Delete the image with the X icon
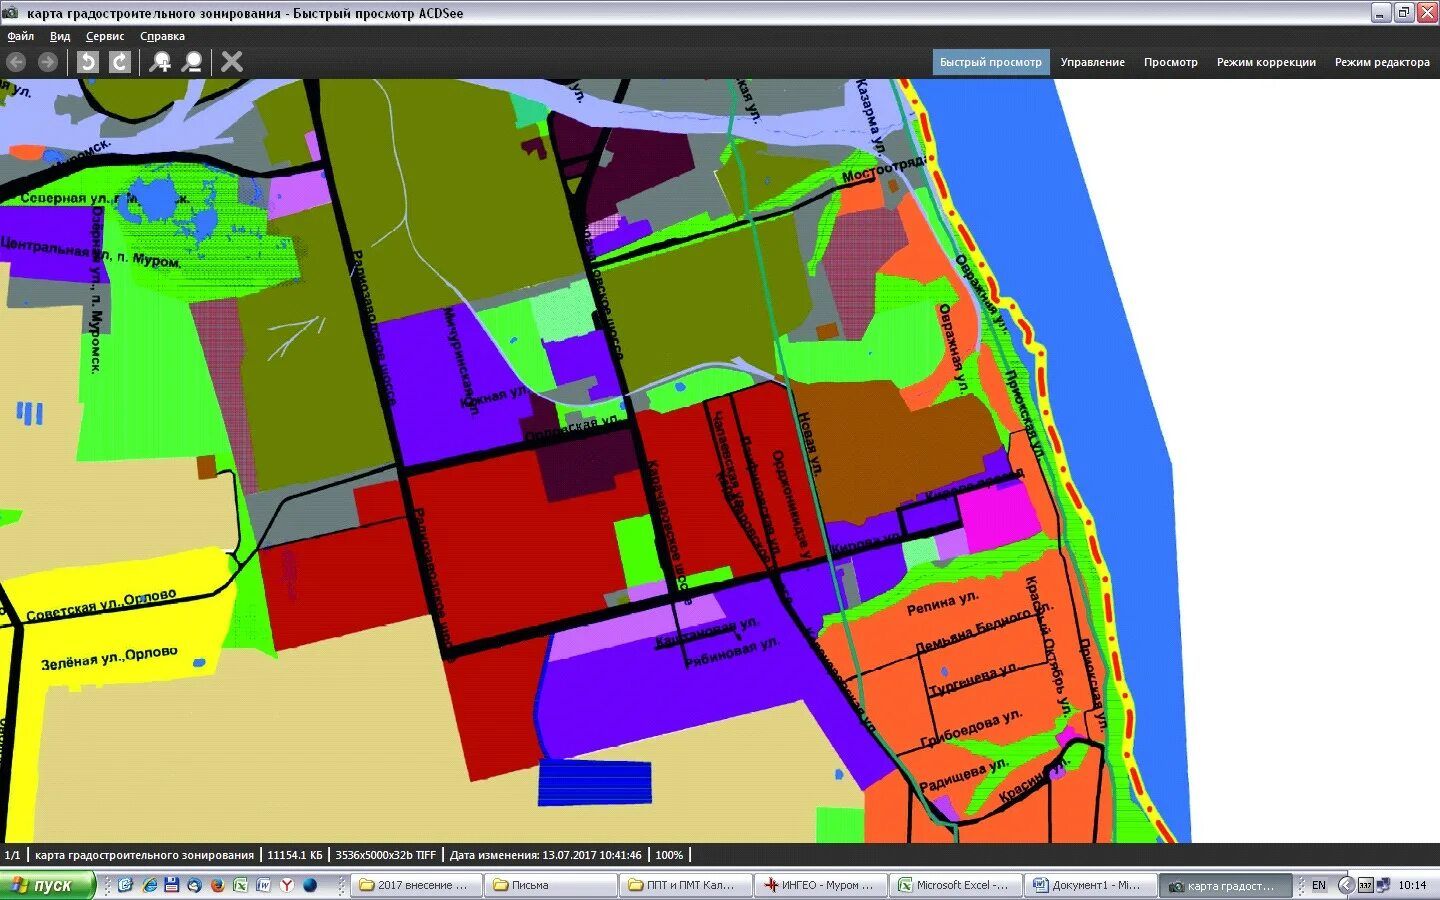1440x900 pixels. click(x=232, y=62)
